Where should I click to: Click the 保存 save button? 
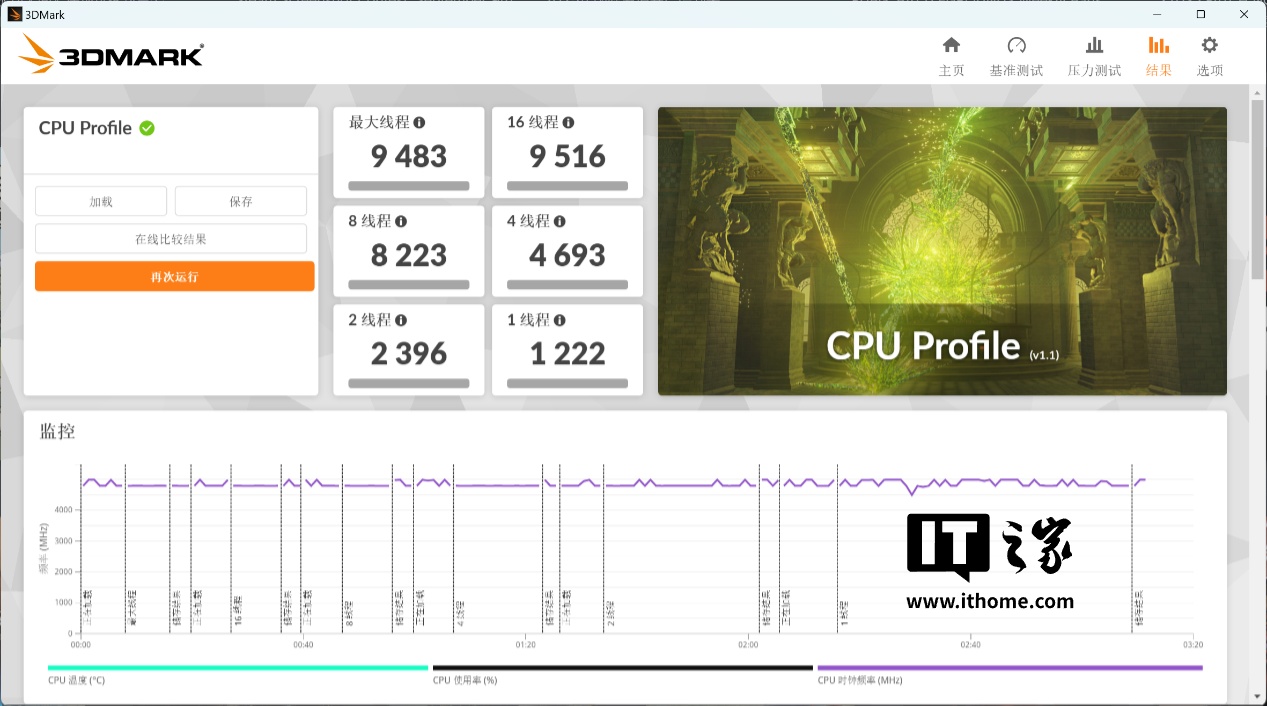click(241, 201)
